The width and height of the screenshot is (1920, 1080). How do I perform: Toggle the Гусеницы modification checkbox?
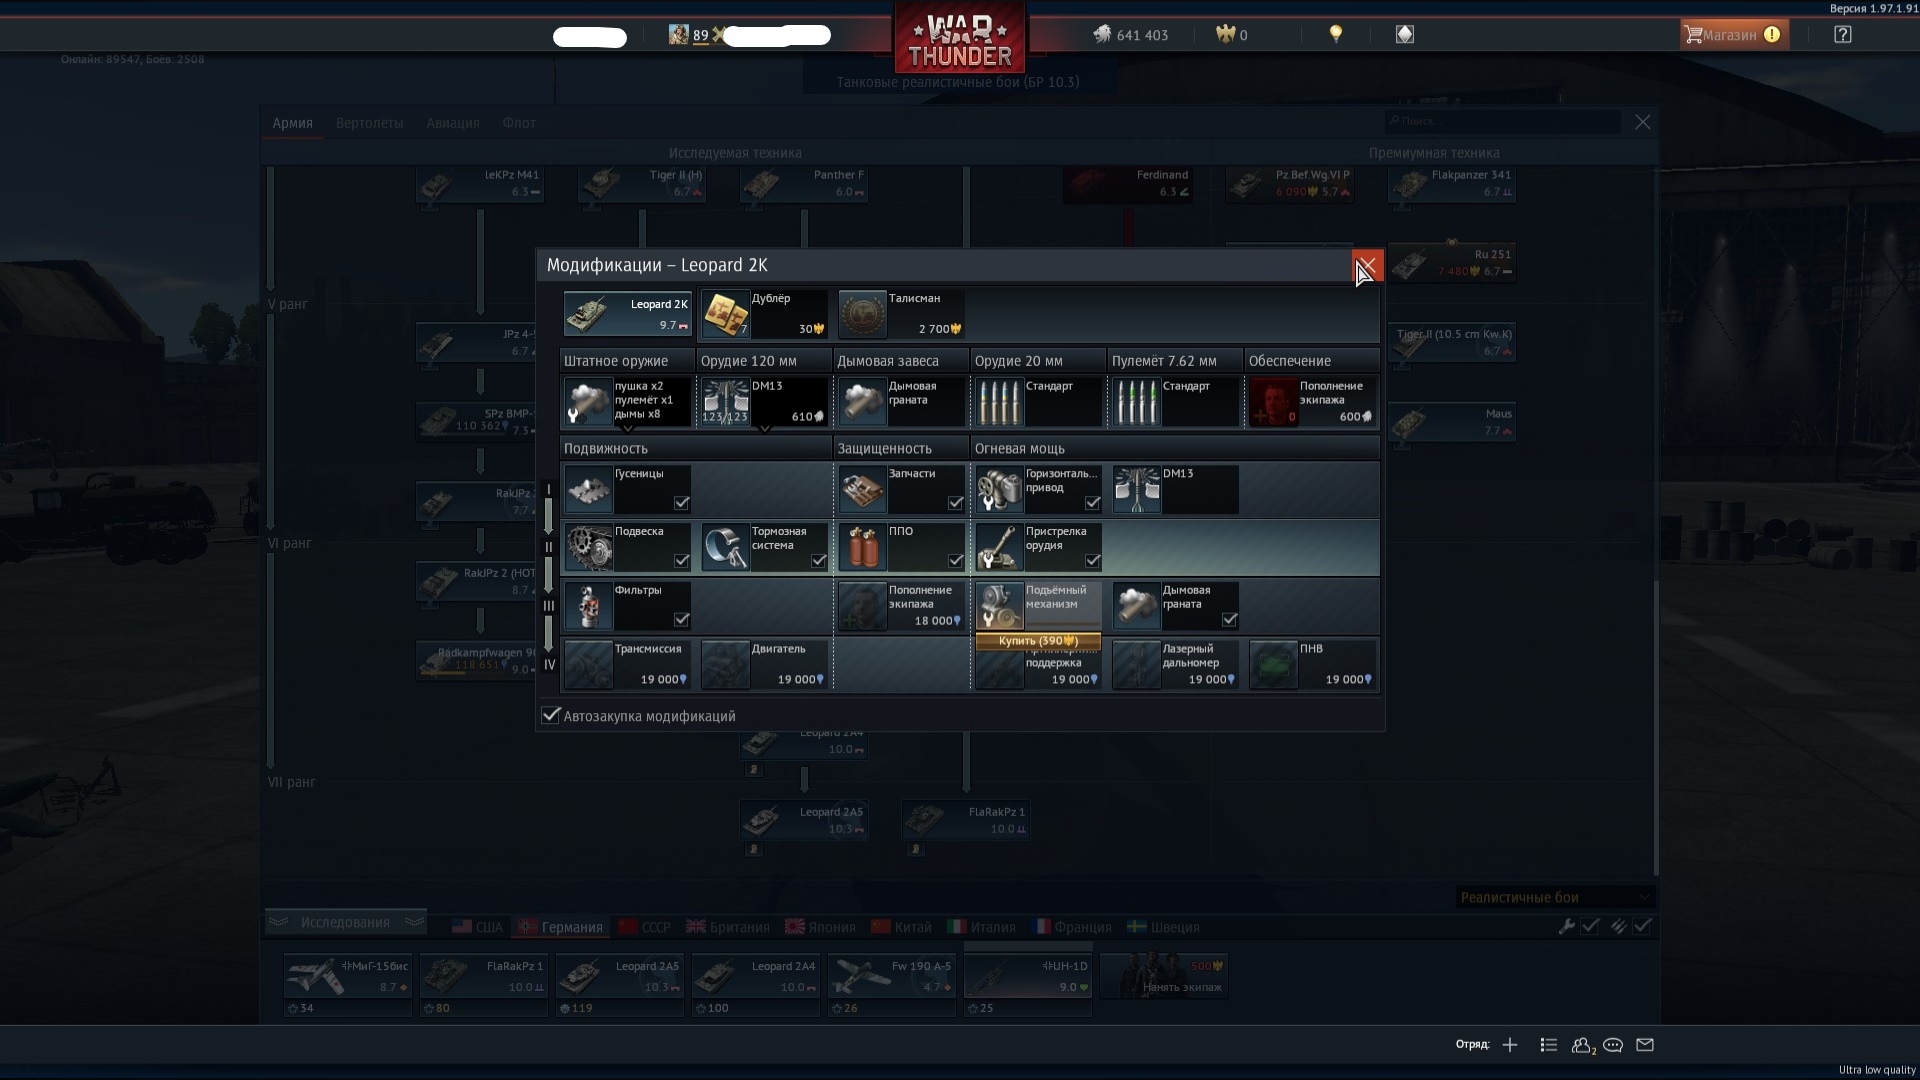(x=681, y=503)
